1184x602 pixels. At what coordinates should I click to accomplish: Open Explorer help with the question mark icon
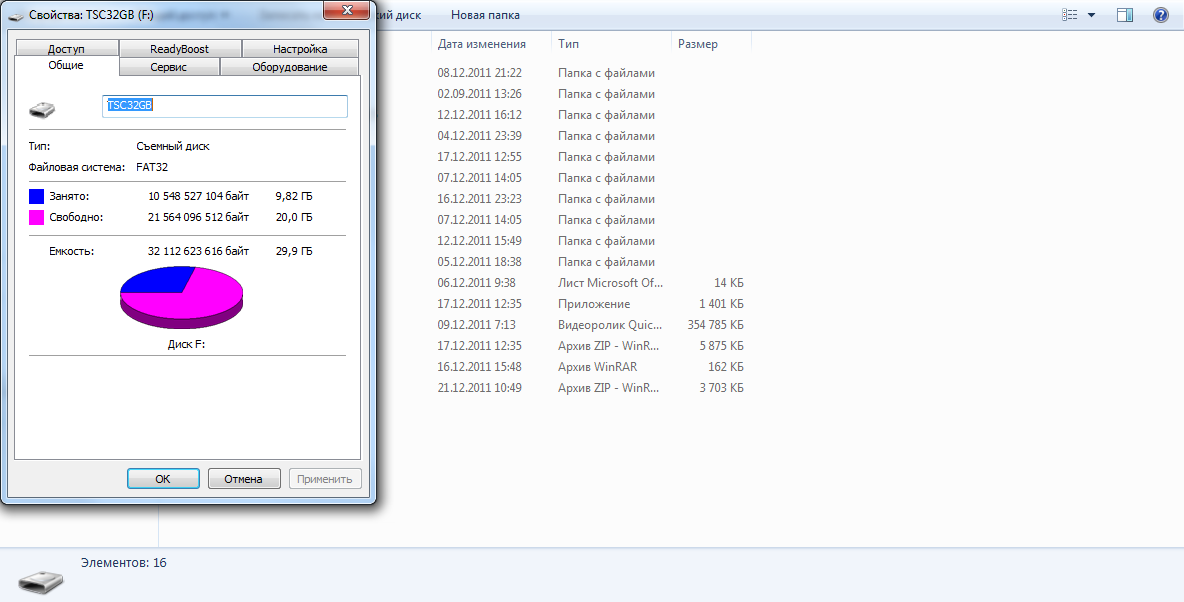[1161, 15]
